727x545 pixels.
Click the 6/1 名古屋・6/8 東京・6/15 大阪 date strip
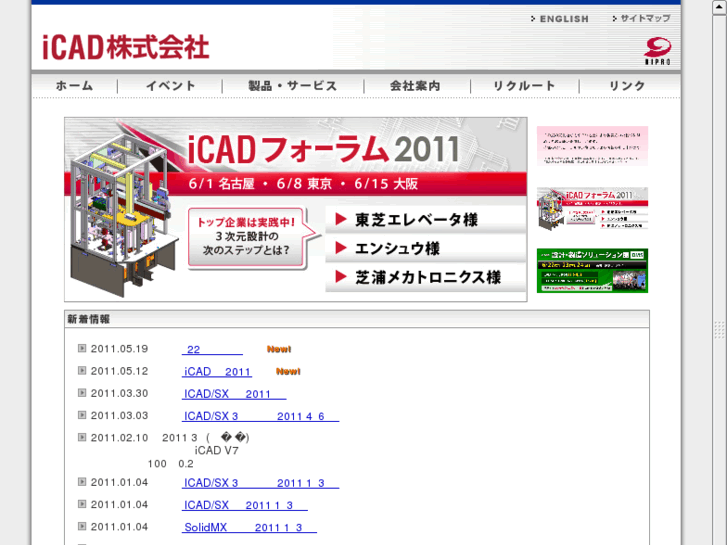pos(303,184)
